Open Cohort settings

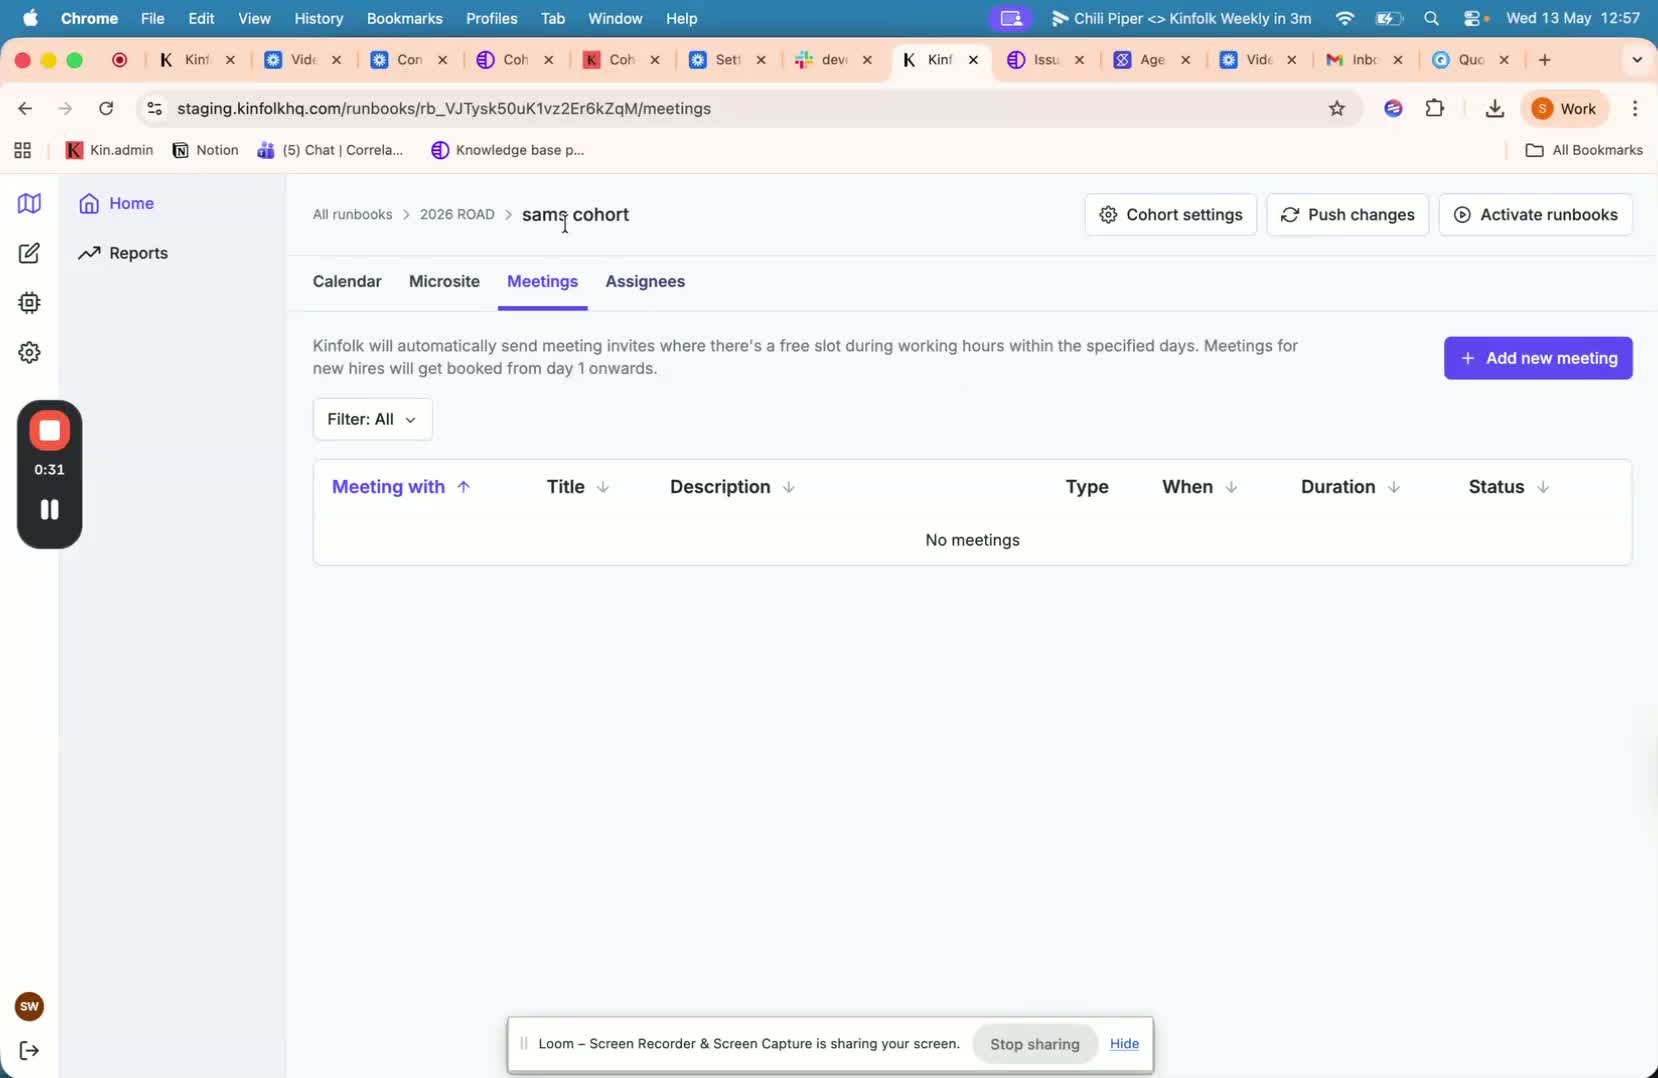pos(1170,215)
